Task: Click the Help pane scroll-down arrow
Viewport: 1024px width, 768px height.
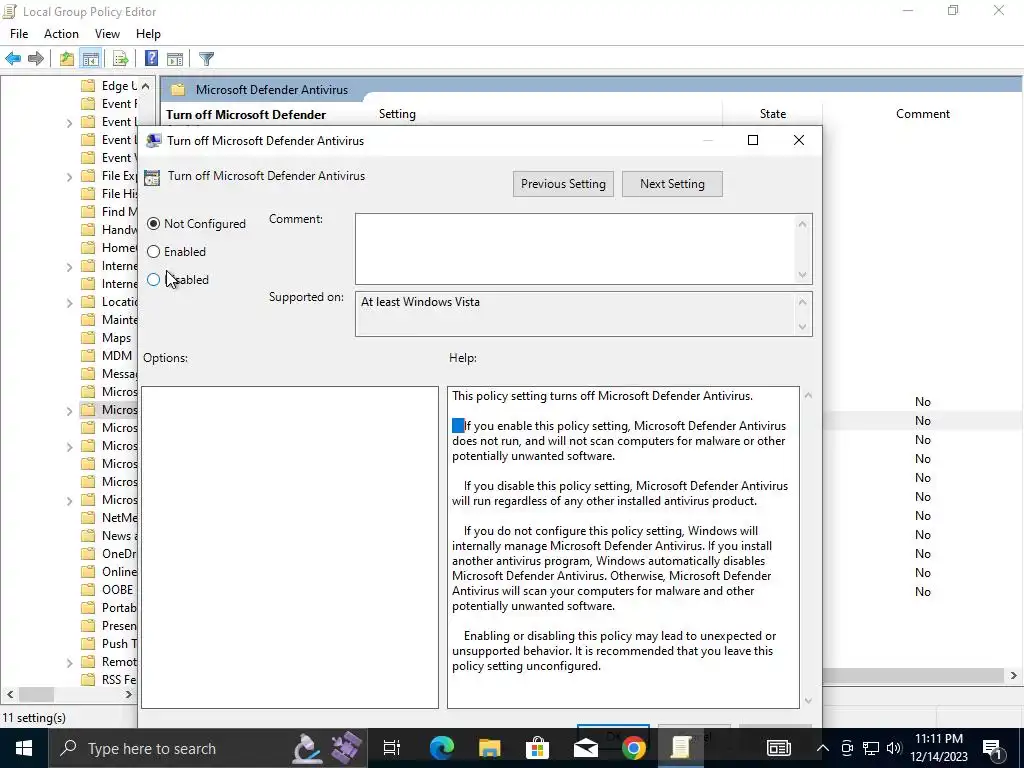Action: pyautogui.click(x=808, y=700)
